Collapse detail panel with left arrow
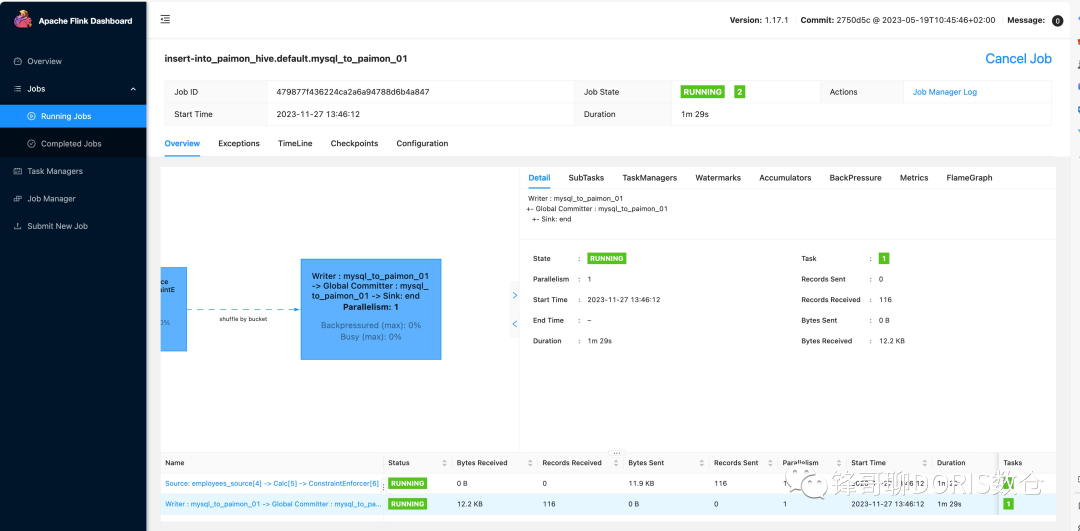Viewport: 1080px width, 531px height. click(x=515, y=324)
